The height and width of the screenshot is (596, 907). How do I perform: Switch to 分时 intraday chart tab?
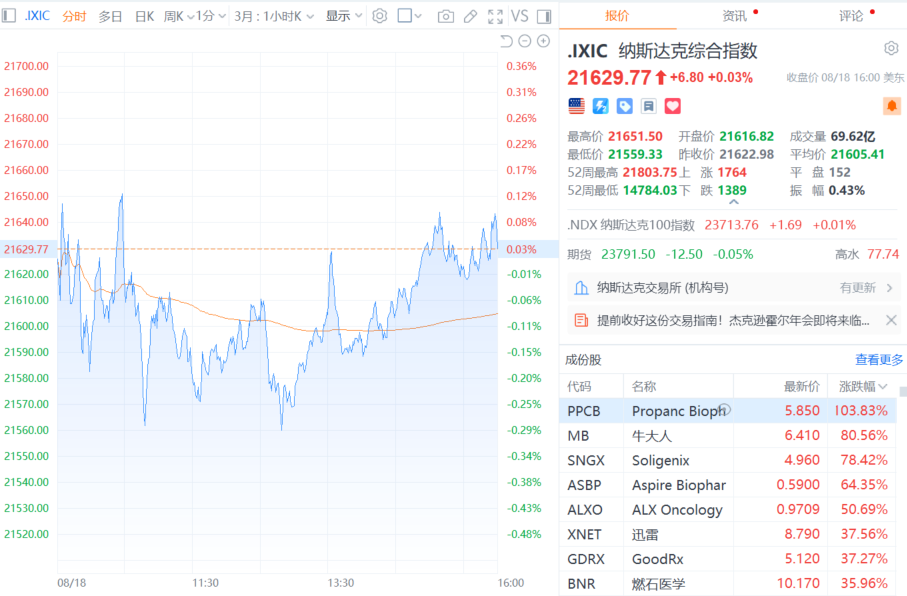(74, 16)
